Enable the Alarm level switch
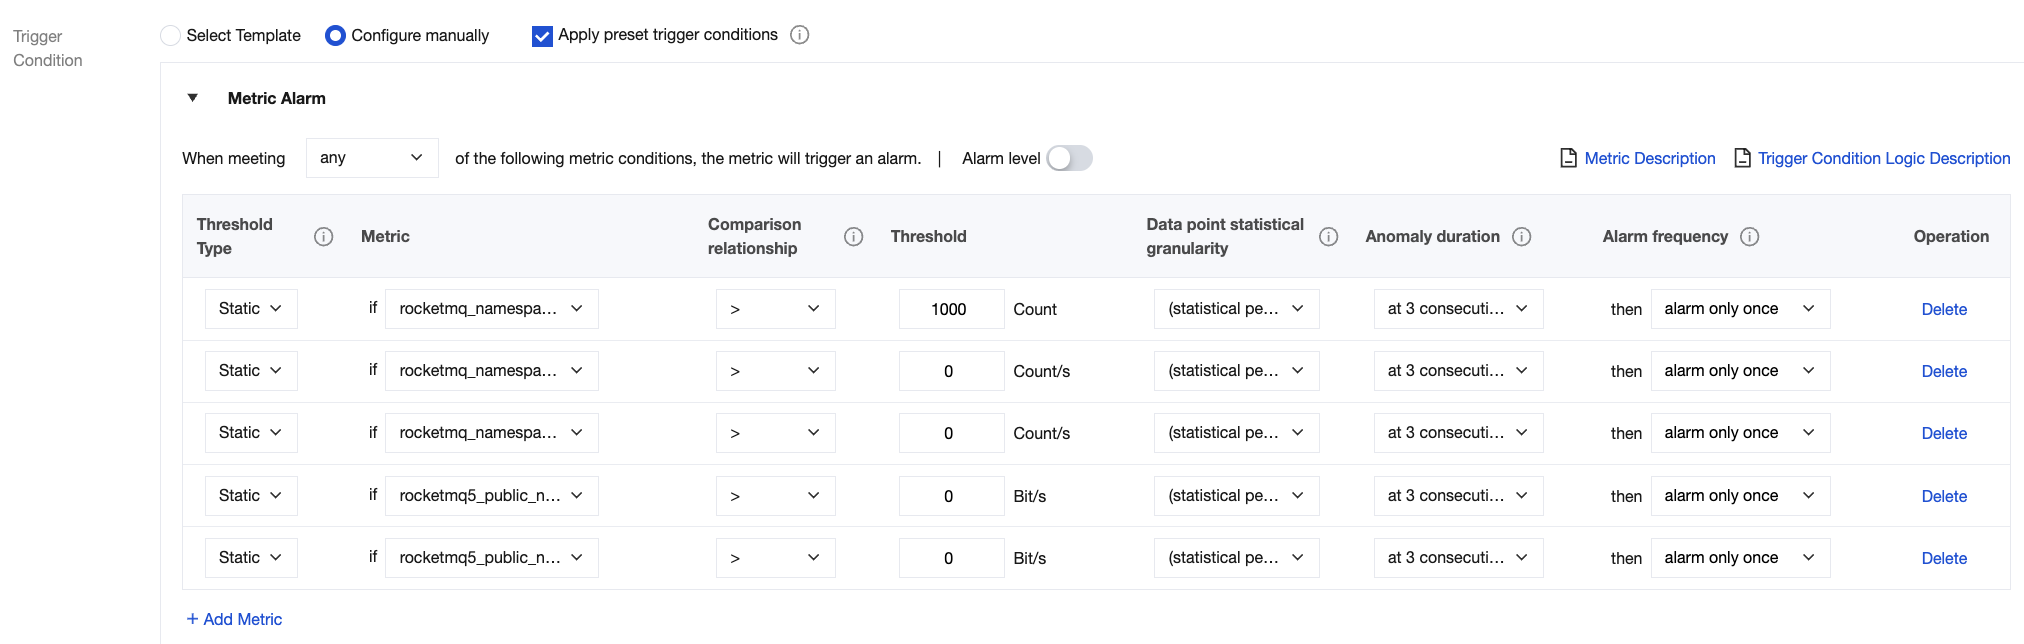2024x644 pixels. click(1069, 158)
